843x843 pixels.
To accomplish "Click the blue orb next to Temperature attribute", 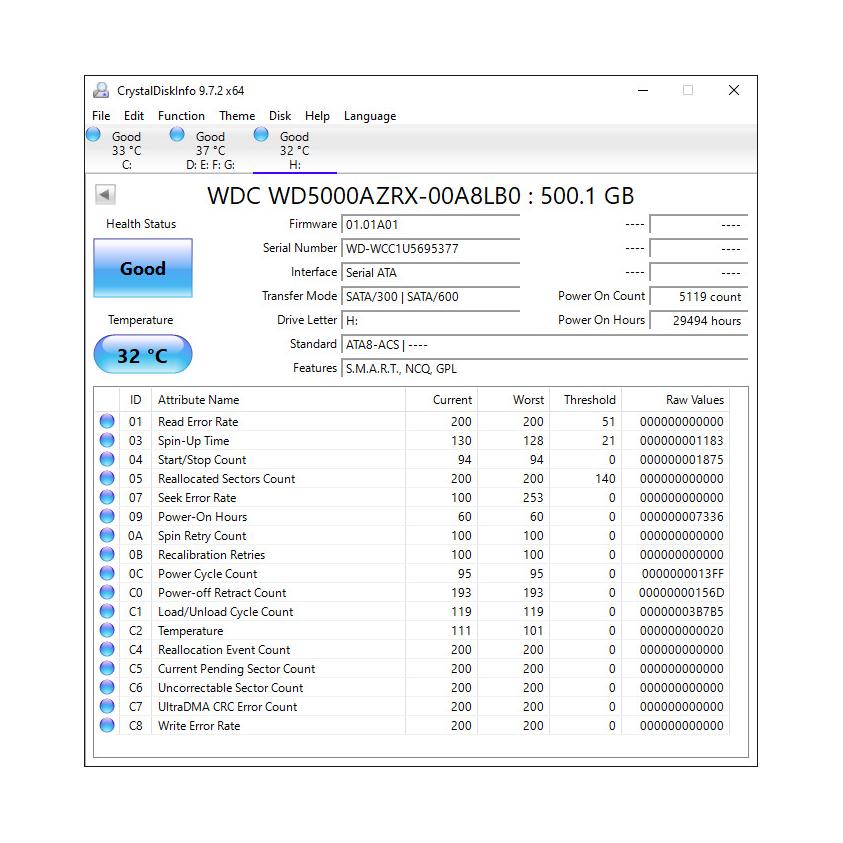I will tap(107, 631).
